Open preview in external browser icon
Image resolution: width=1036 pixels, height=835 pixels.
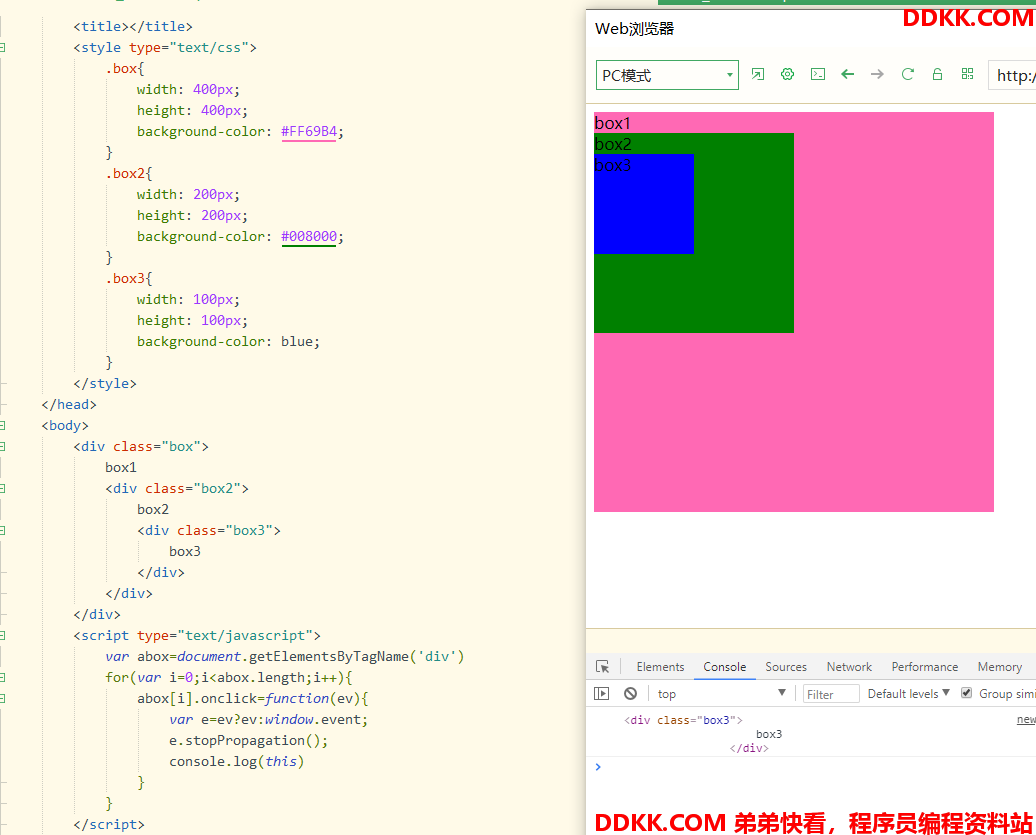[x=757, y=74]
